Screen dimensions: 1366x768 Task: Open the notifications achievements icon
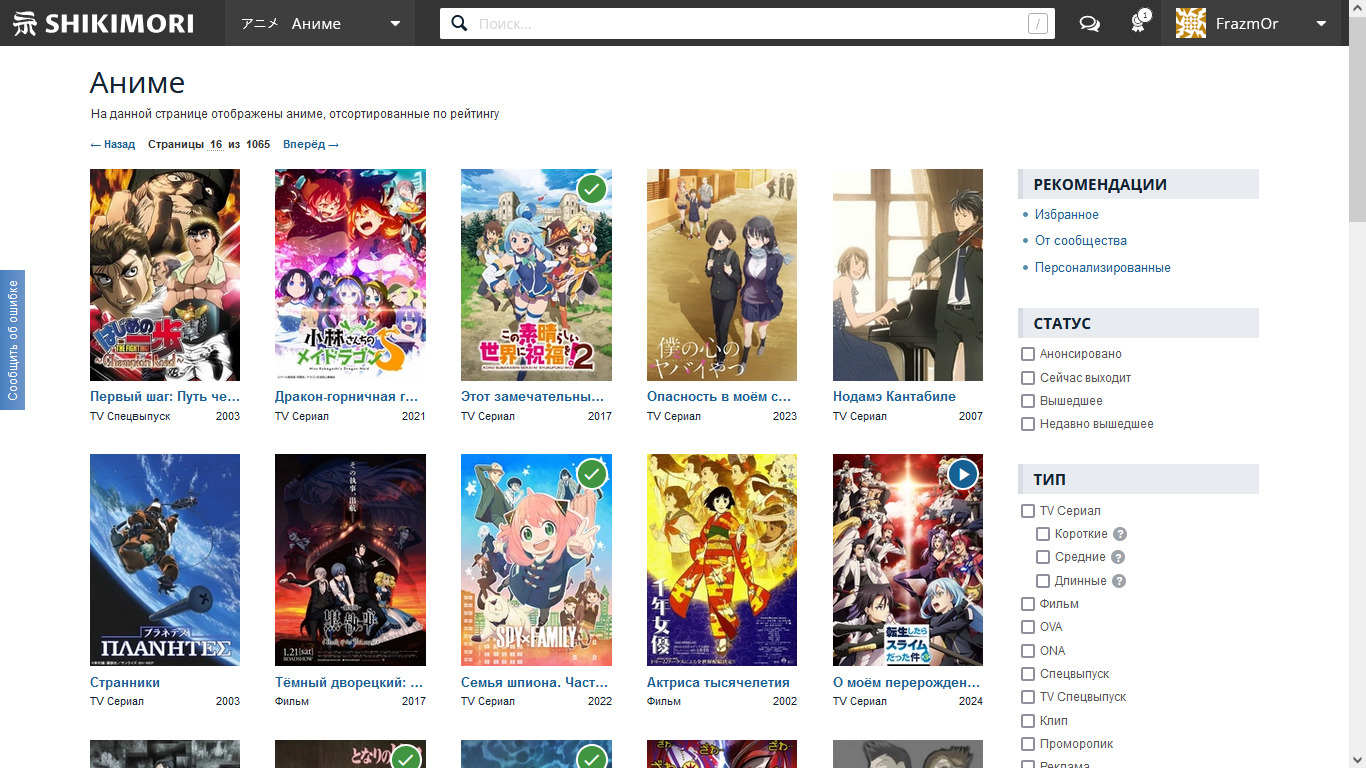(1139, 22)
